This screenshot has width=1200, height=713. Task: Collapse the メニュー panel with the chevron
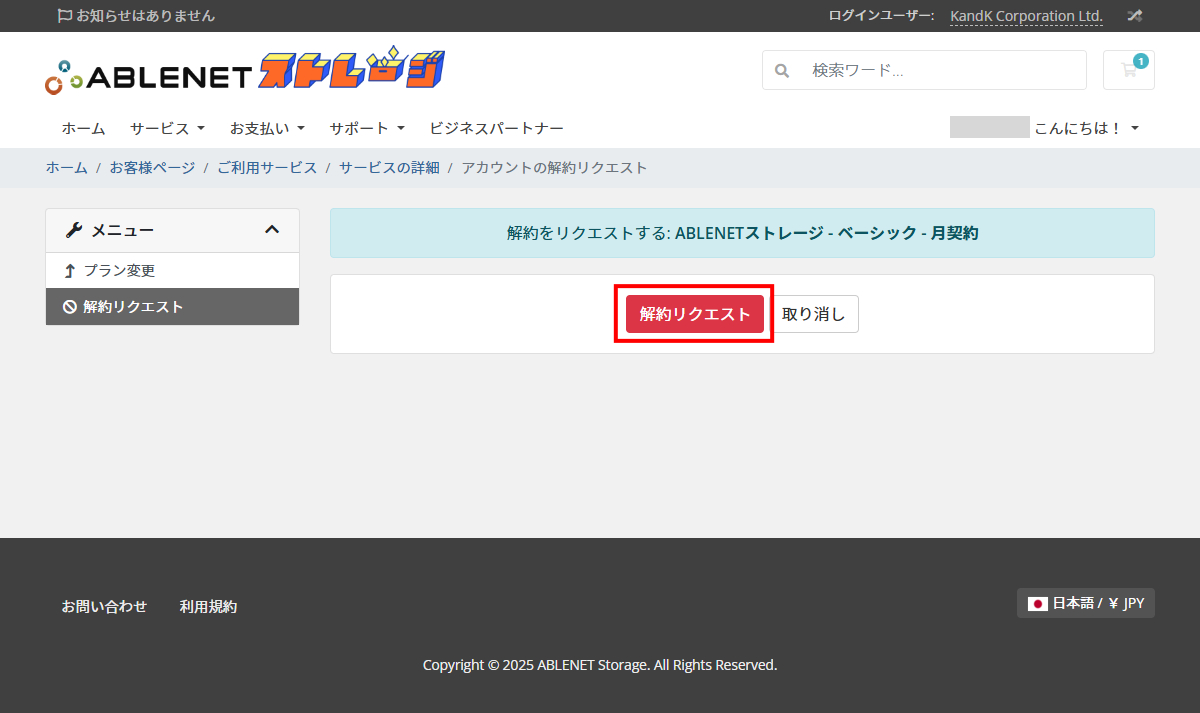click(x=272, y=229)
